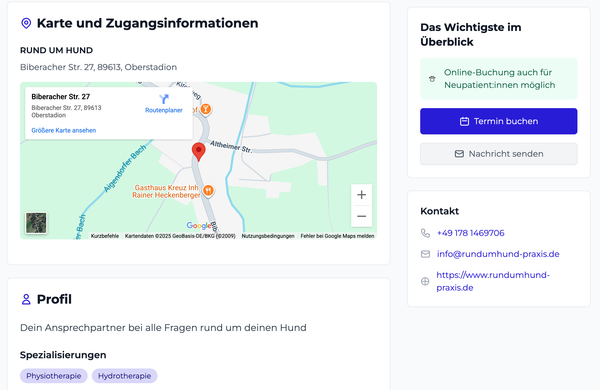Click the orange cocktail bar map marker

click(206, 109)
